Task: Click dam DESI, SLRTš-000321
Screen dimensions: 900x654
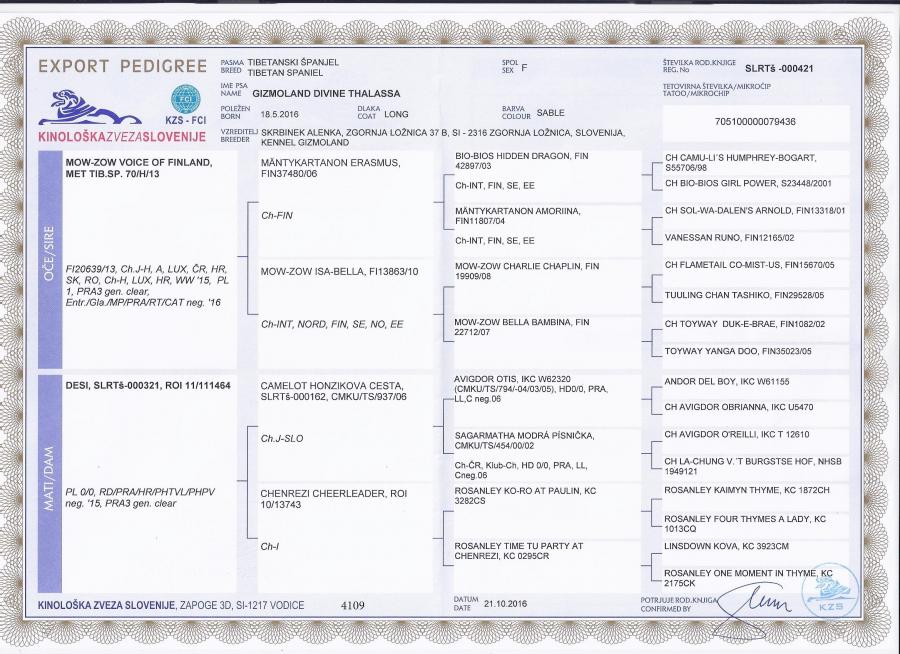Action: 148,385
